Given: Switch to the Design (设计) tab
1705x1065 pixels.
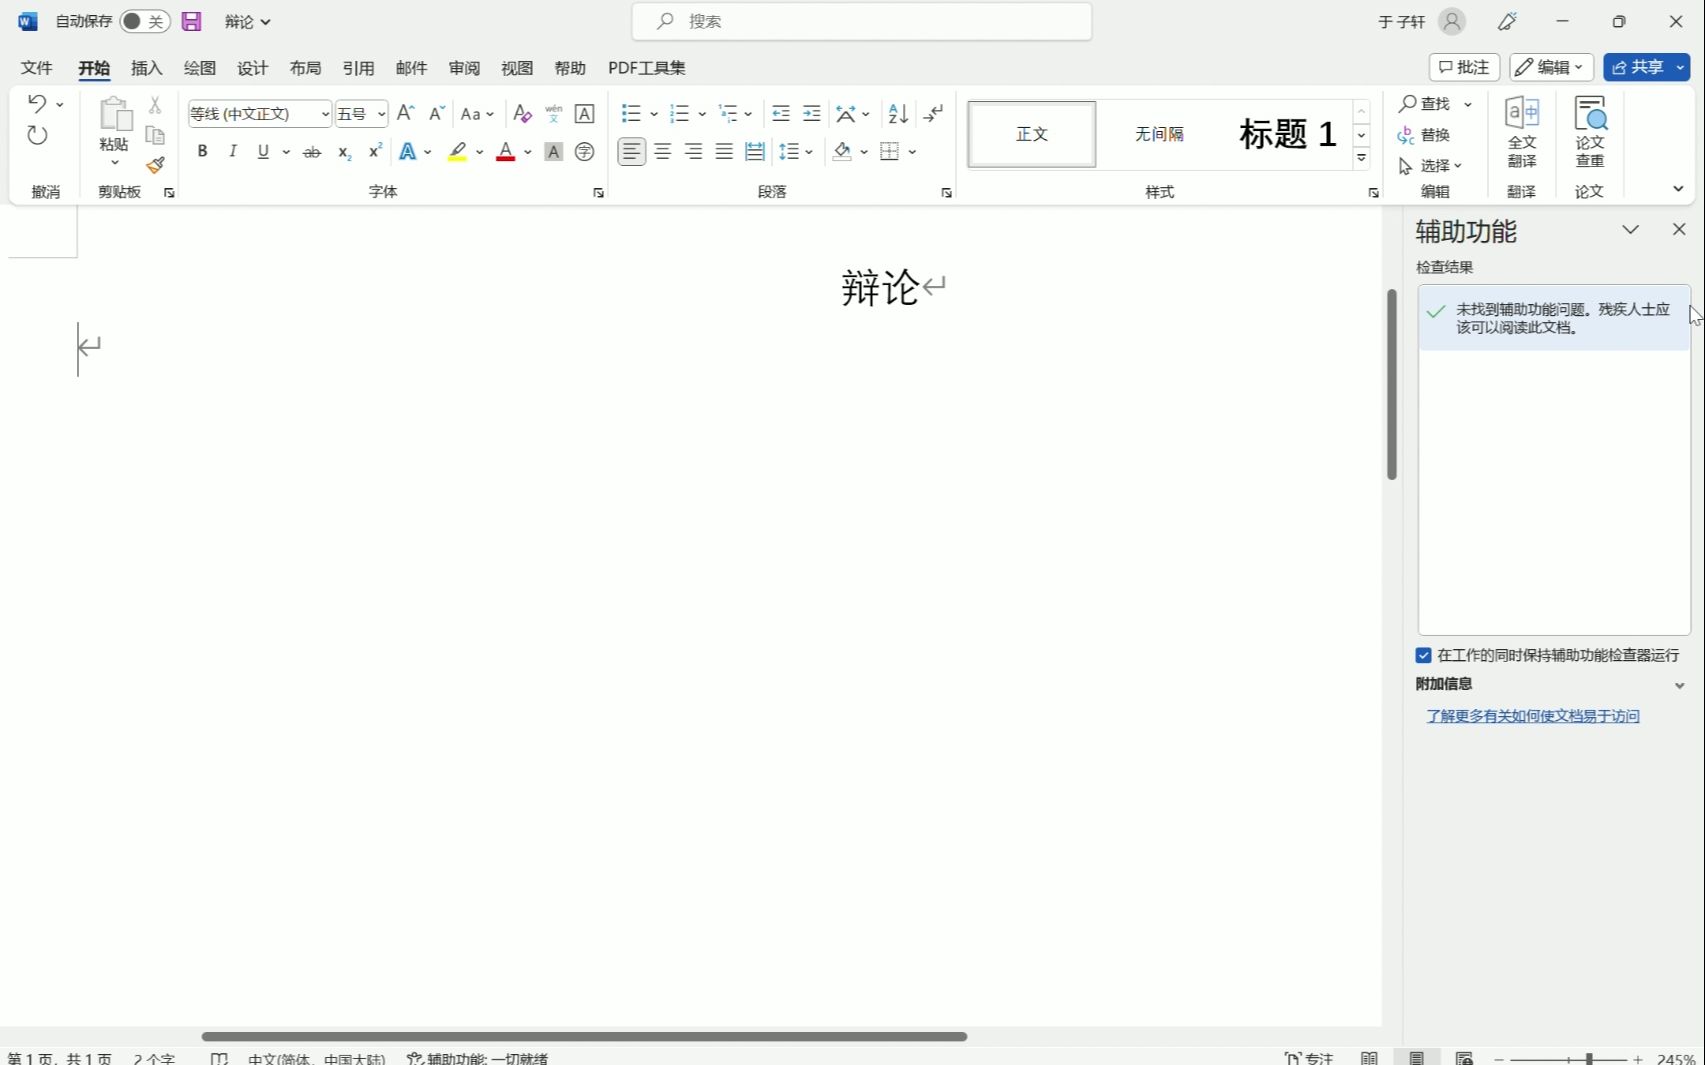Looking at the screenshot, I should tap(253, 68).
